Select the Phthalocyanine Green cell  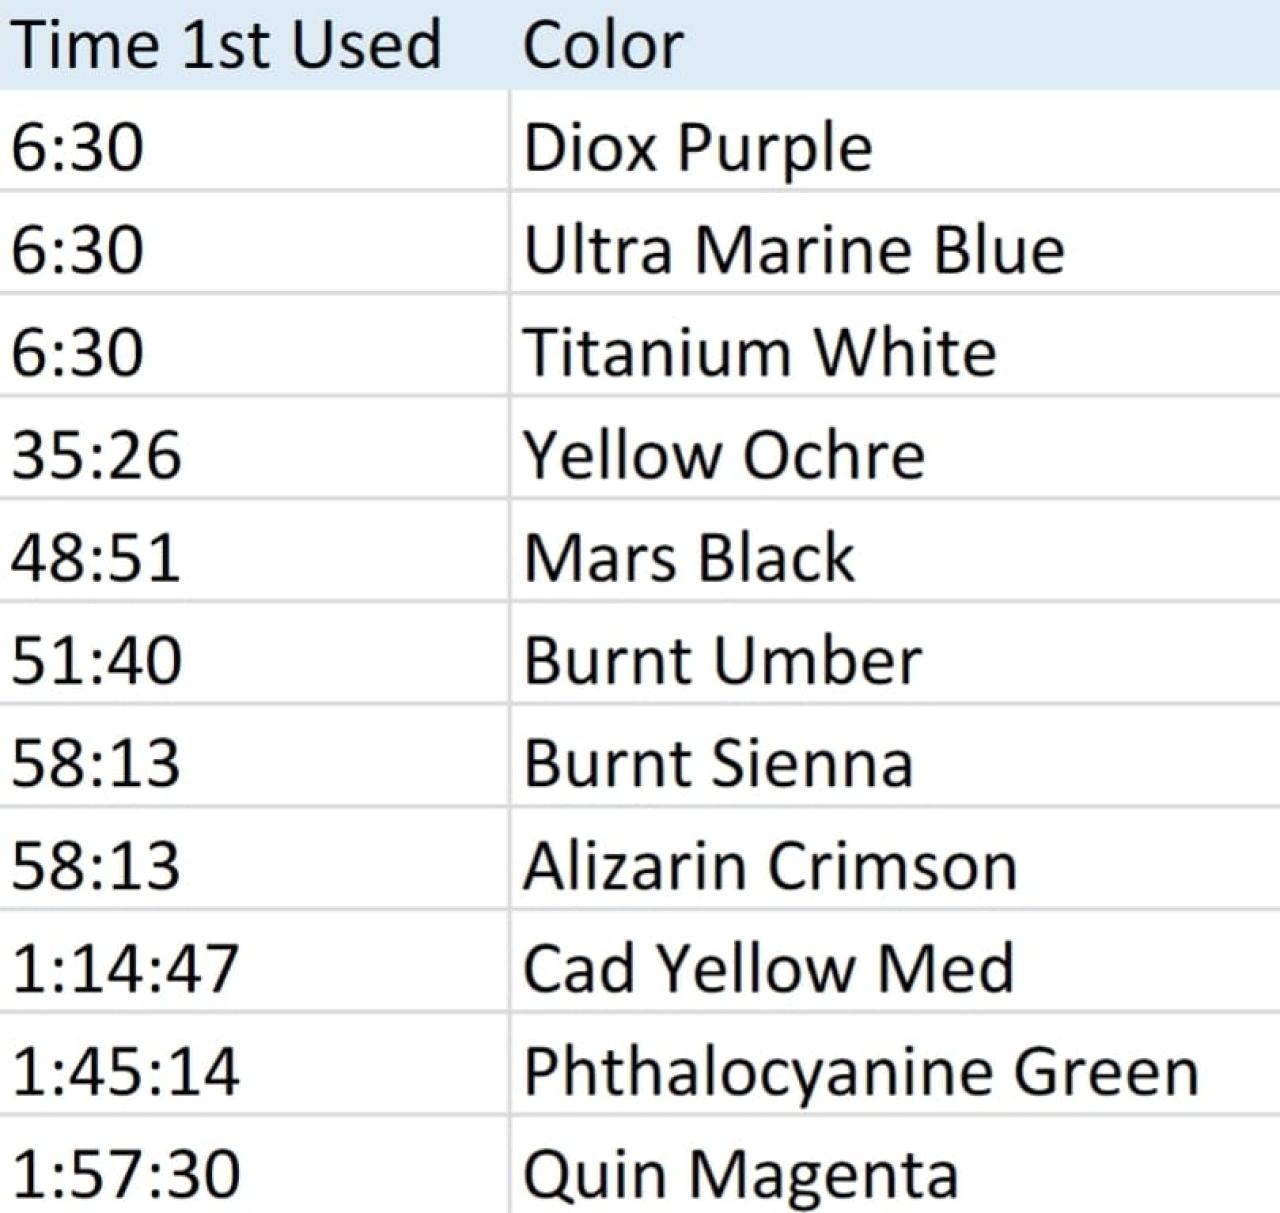(x=860, y=1071)
